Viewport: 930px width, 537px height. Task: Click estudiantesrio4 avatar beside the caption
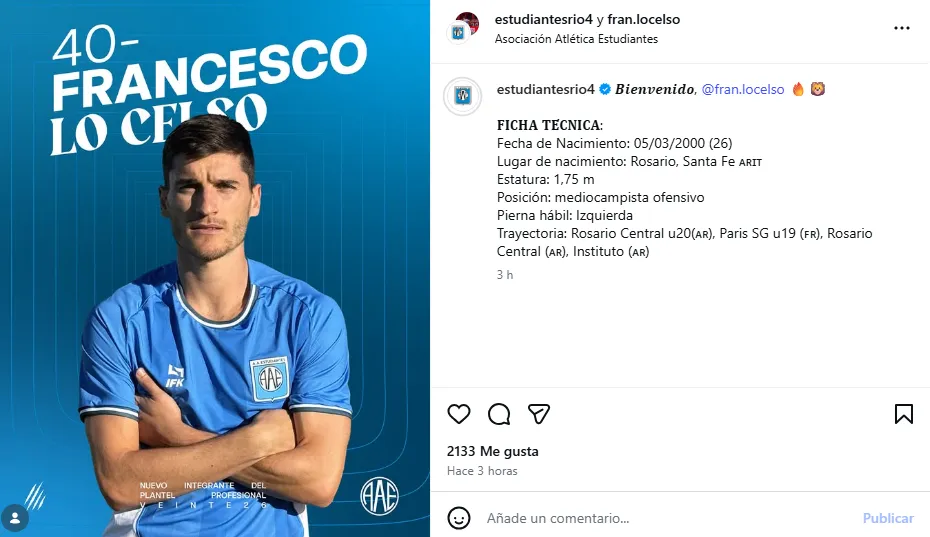463,96
